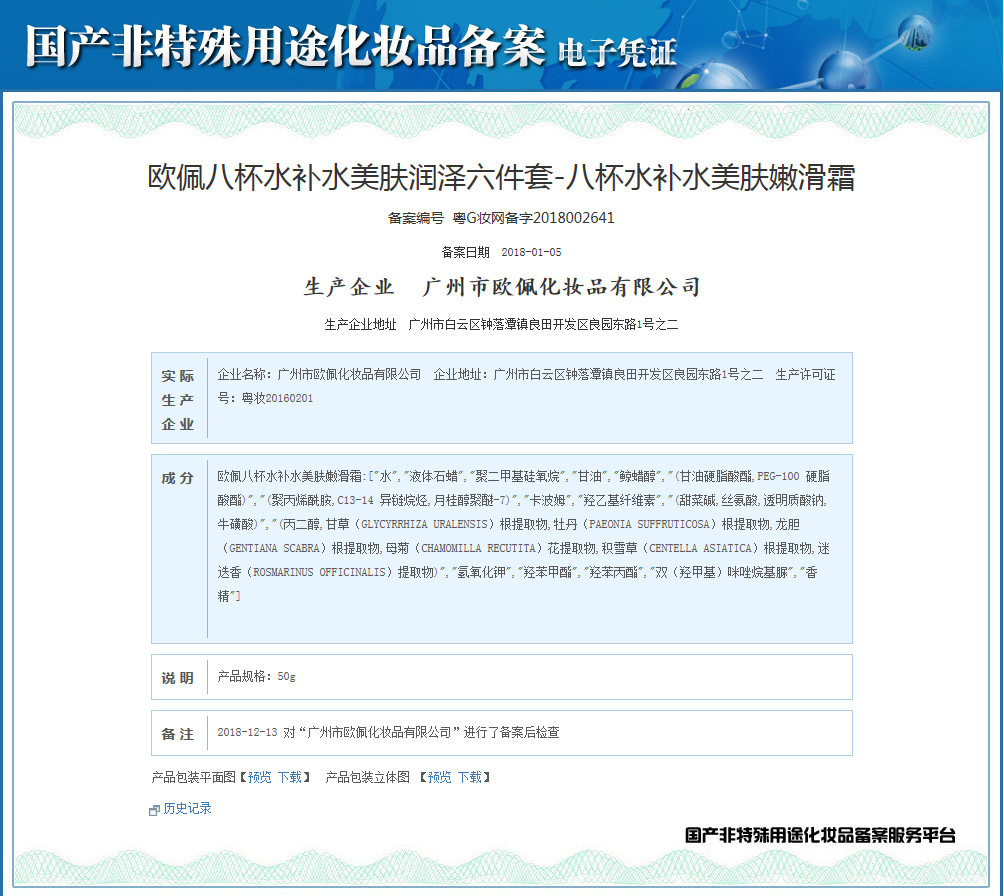The width and height of the screenshot is (1004, 896).
Task: Download 产品包装立体图 via 下载 link
Action: click(469, 777)
